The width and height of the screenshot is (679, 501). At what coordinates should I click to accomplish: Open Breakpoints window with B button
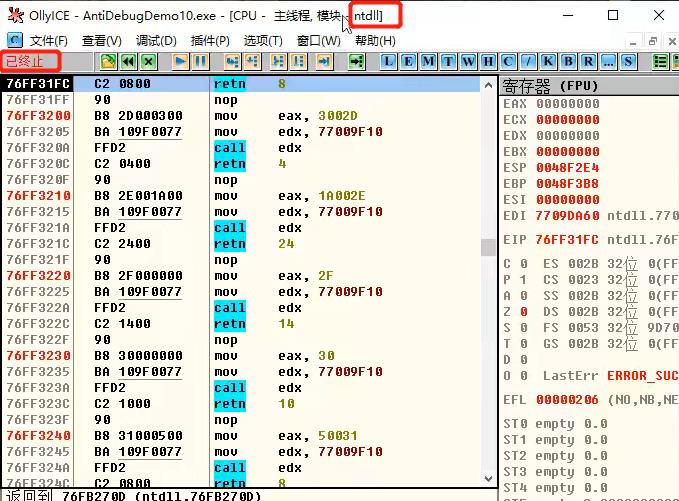pos(568,61)
